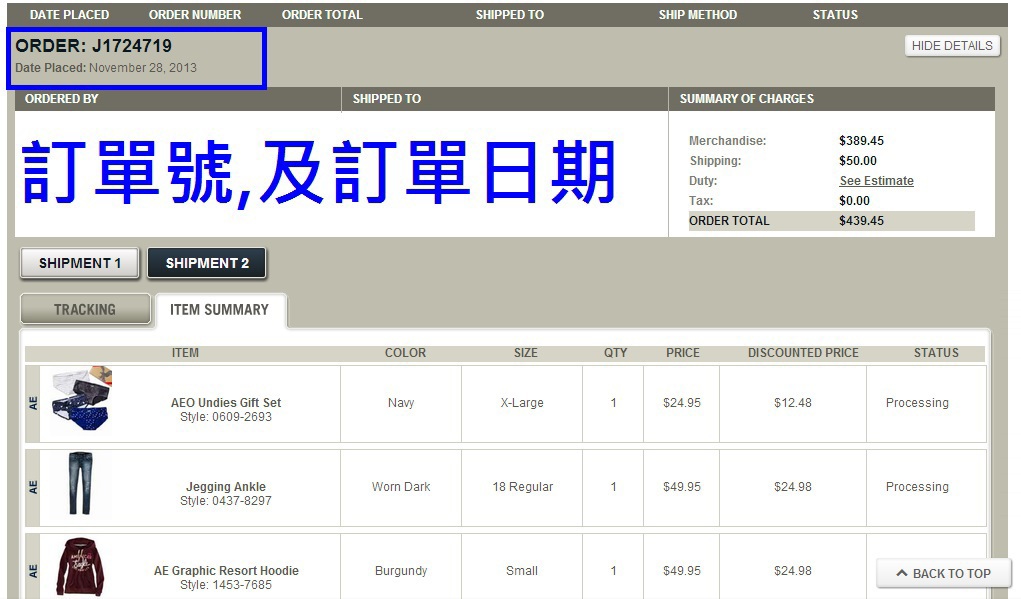This screenshot has width=1021, height=599.
Task: Open the AE Graphic Resort Hoodie item name
Action: coord(226,570)
